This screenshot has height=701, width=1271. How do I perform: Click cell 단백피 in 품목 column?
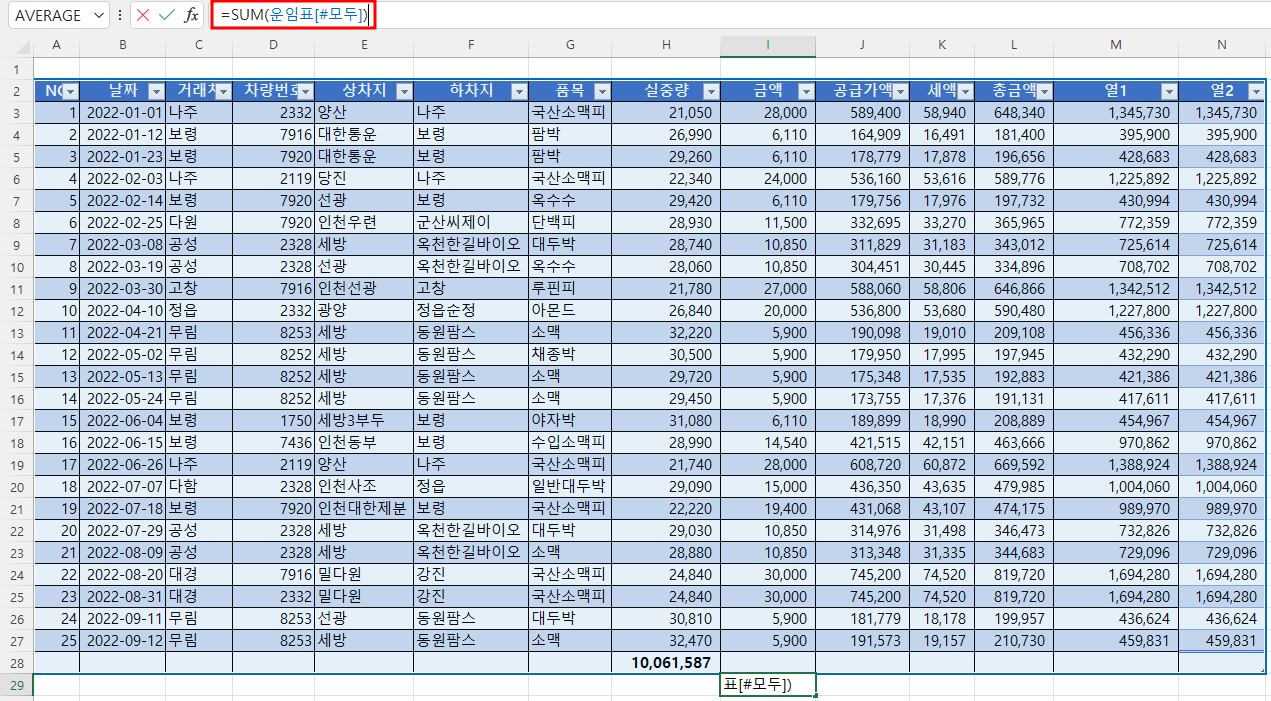point(572,223)
